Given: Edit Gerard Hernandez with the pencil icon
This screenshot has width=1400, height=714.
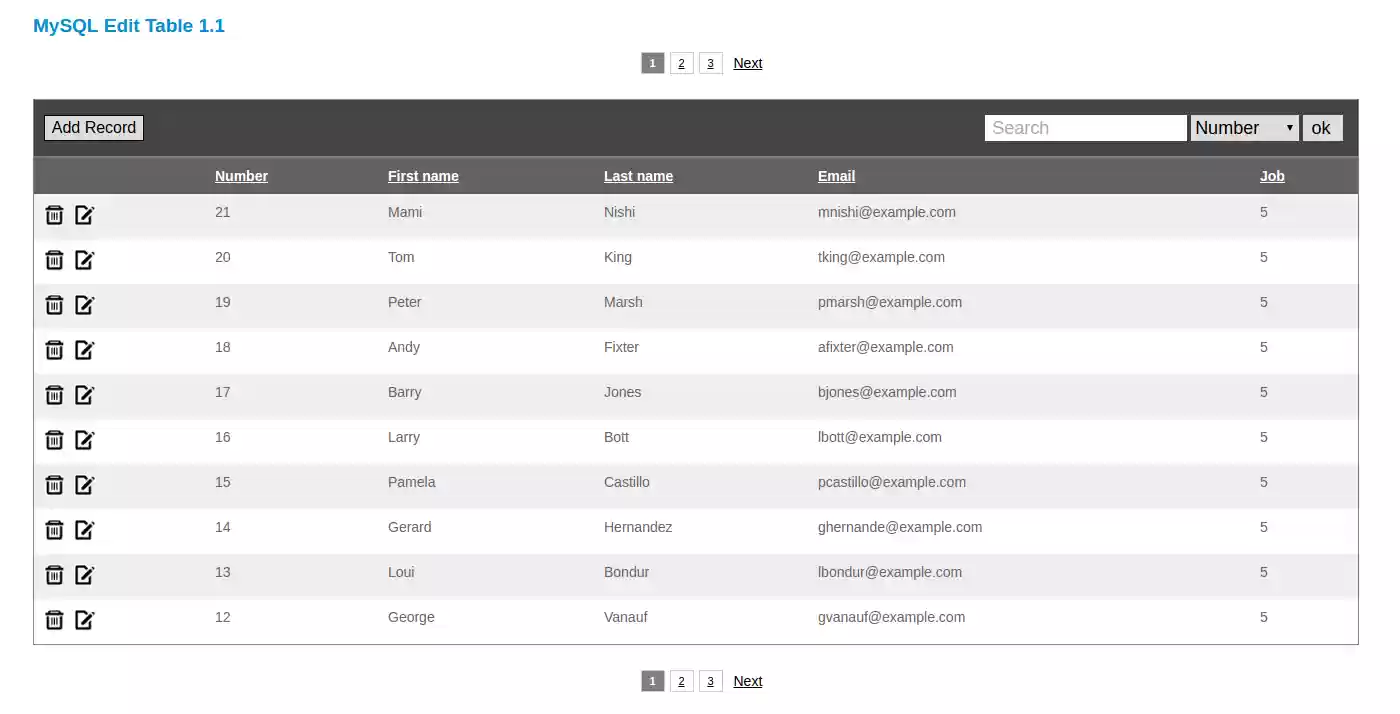Looking at the screenshot, I should pos(85,529).
